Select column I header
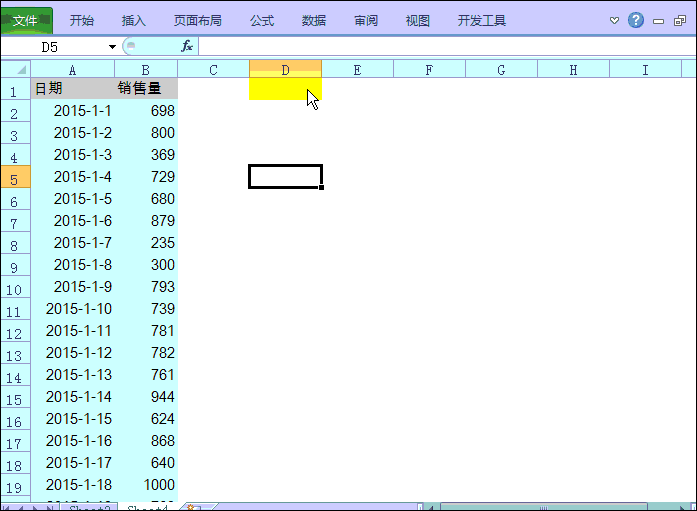Viewport: 697px width, 511px height. (645, 70)
